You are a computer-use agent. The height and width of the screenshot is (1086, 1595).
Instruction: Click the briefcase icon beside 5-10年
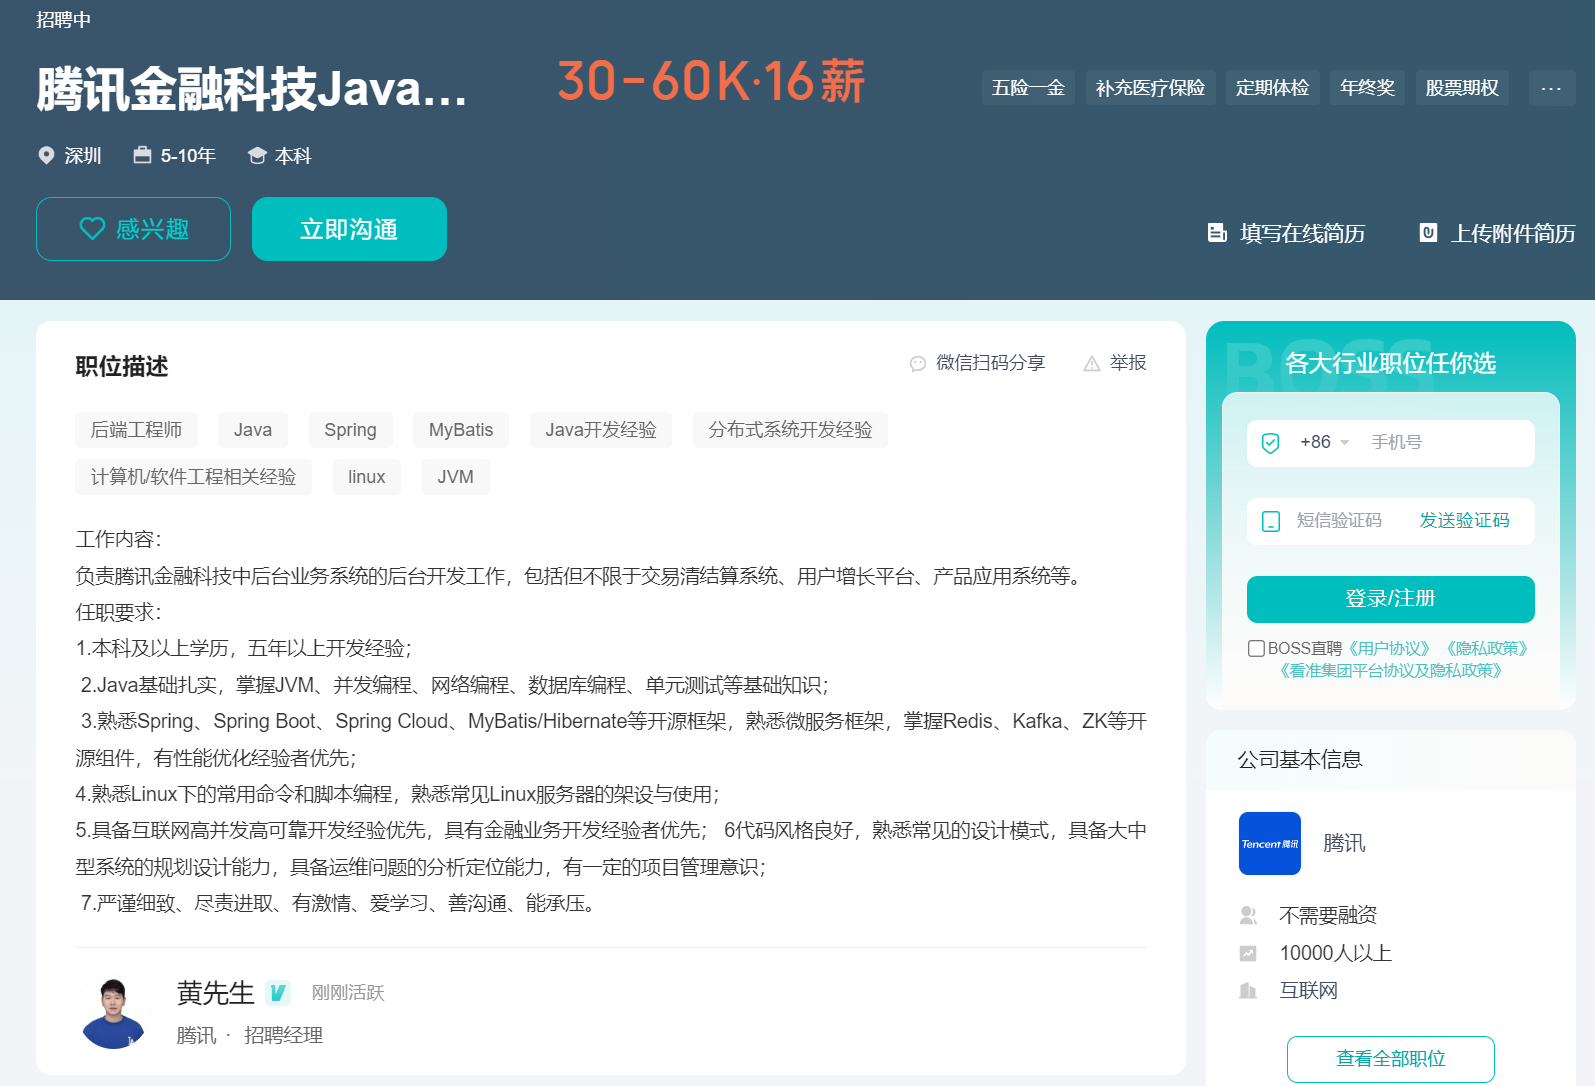(142, 155)
